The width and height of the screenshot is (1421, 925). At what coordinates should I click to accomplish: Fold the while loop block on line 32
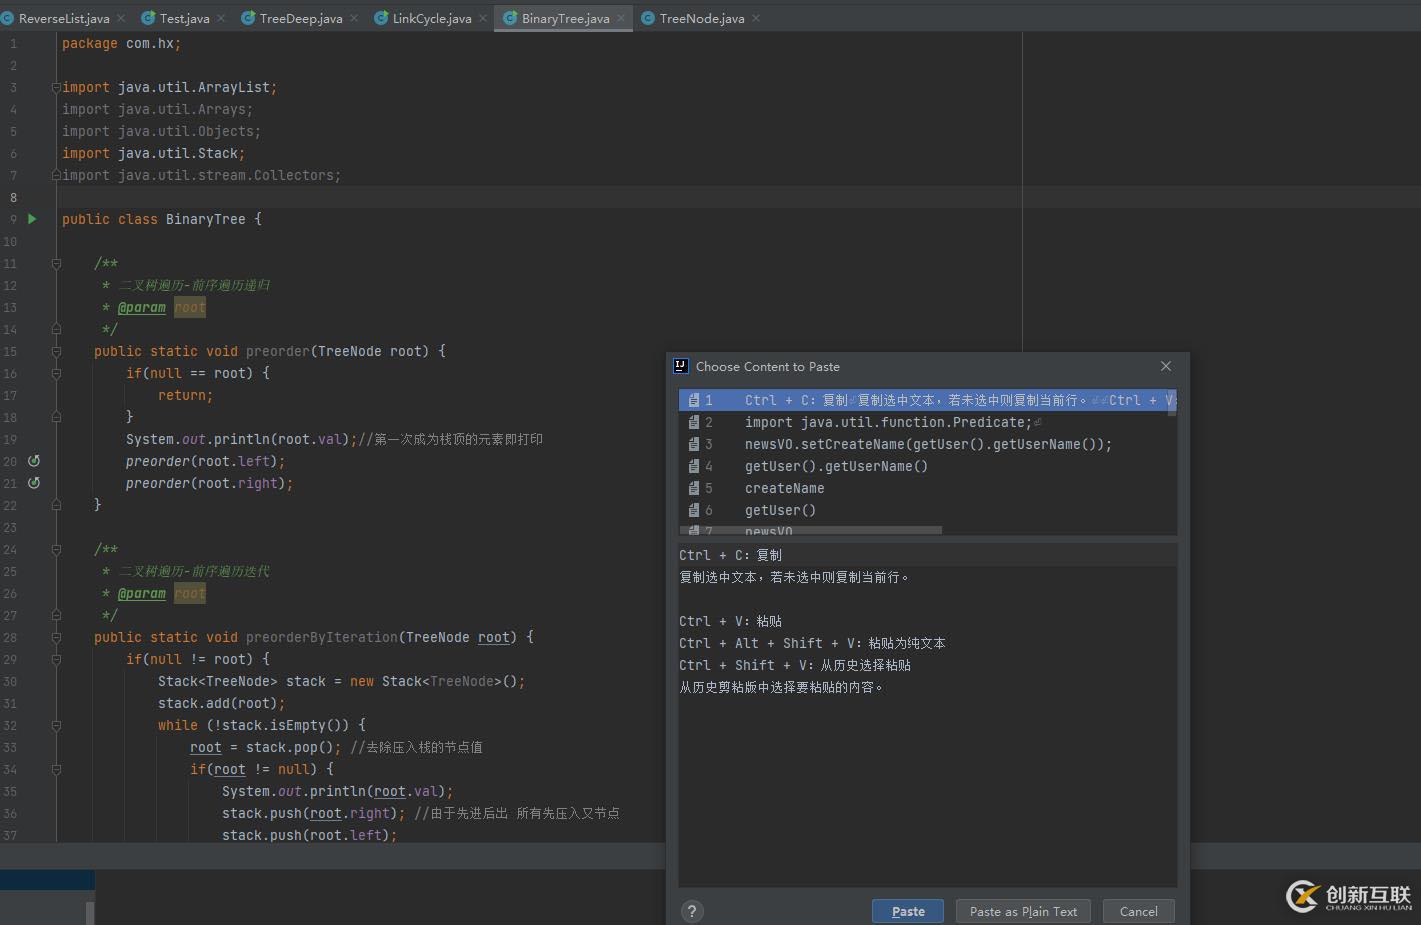(56, 725)
